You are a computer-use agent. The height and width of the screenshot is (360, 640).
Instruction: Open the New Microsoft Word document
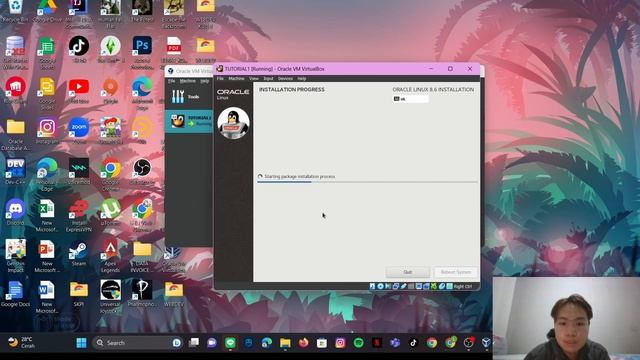click(x=47, y=297)
